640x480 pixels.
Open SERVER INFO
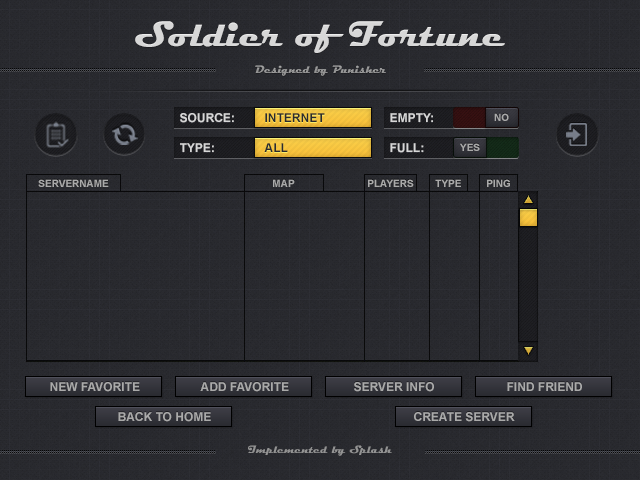tap(393, 387)
